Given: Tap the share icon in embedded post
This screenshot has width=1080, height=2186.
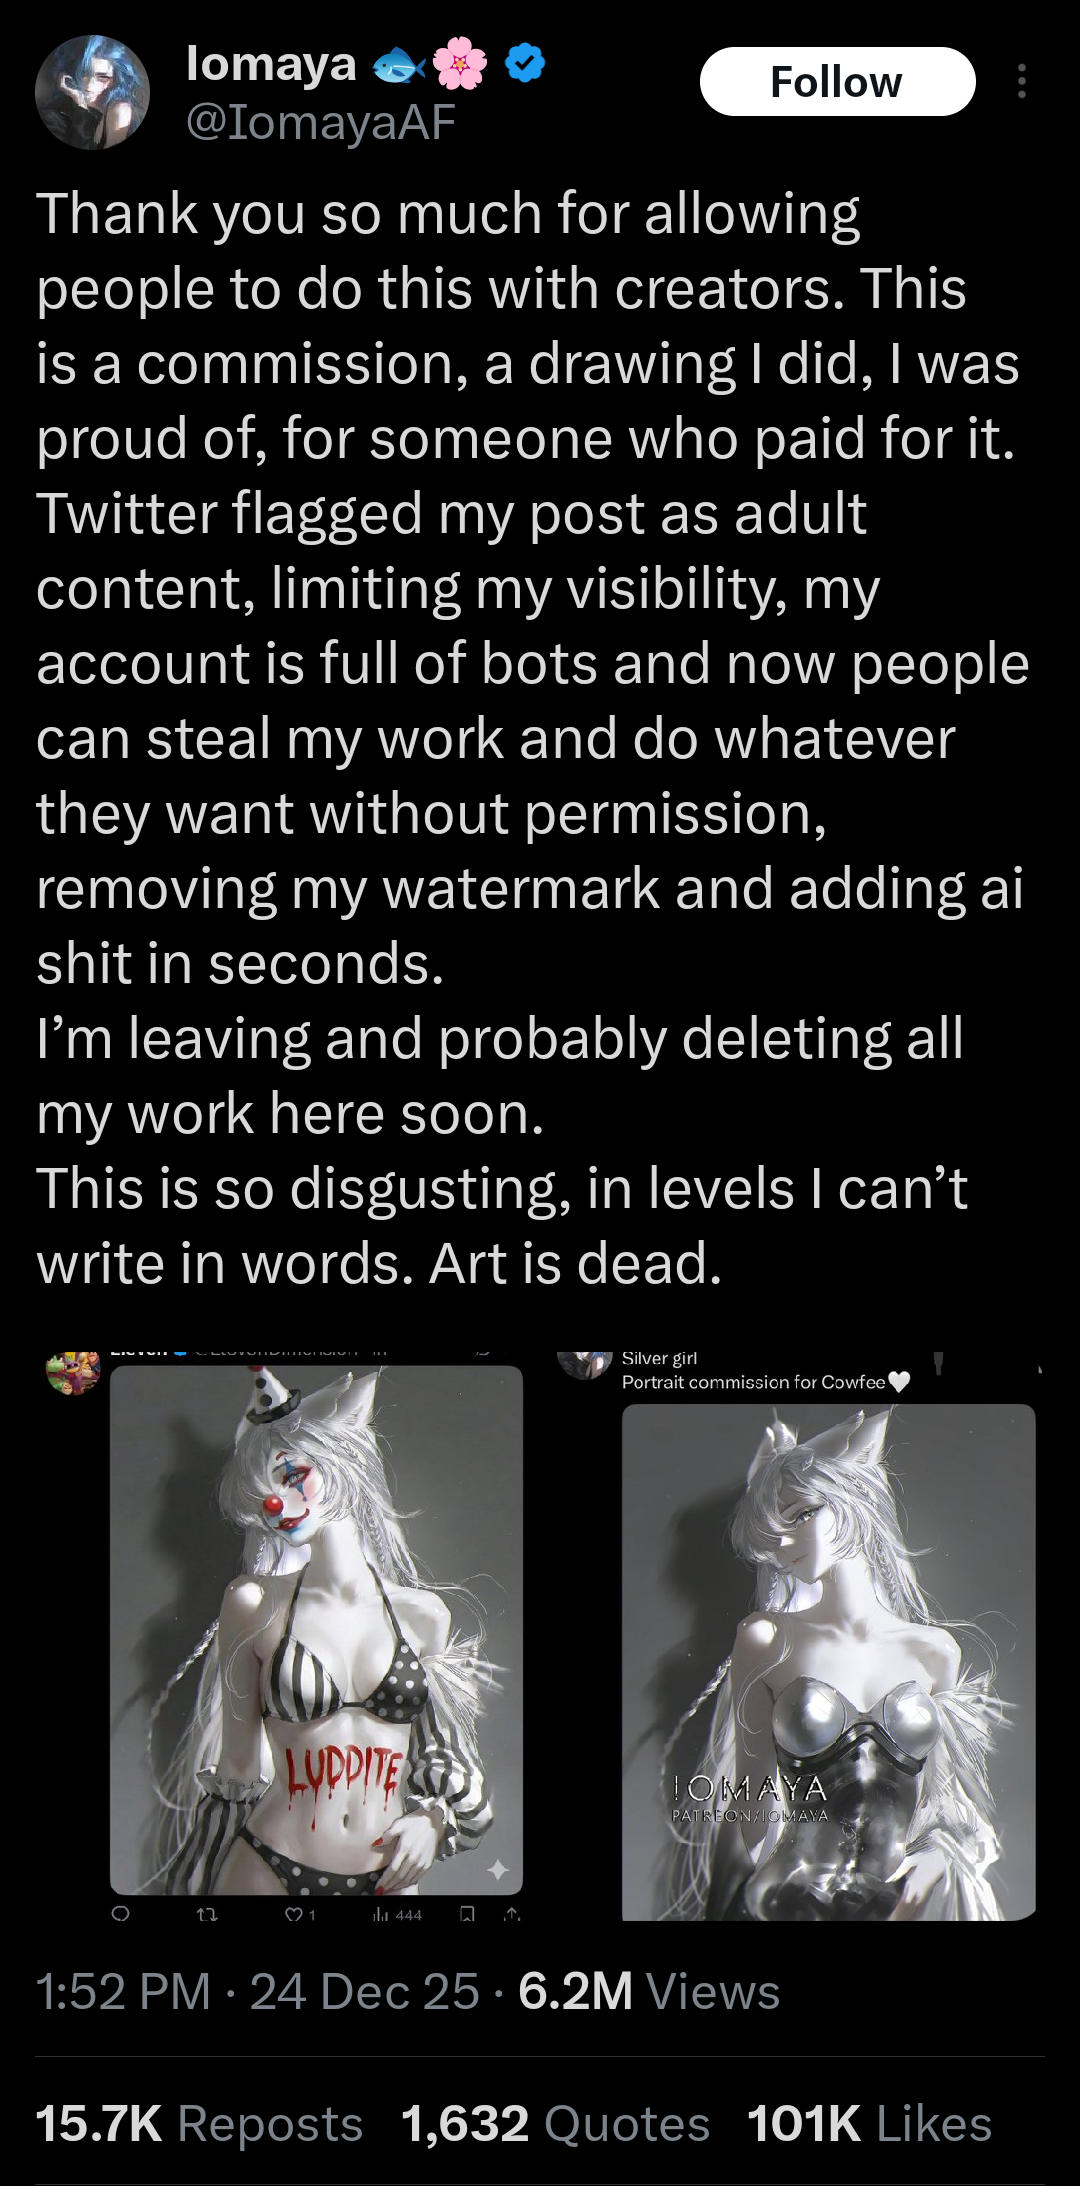Looking at the screenshot, I should pos(513,1914).
